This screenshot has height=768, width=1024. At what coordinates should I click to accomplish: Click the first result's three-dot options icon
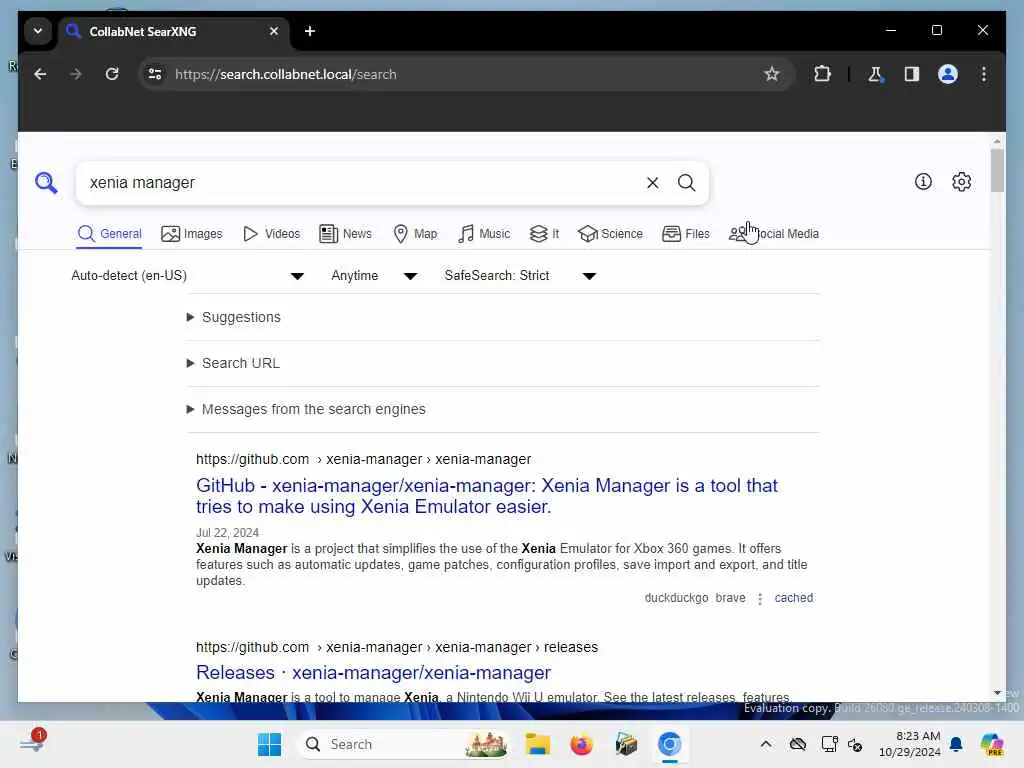point(760,599)
